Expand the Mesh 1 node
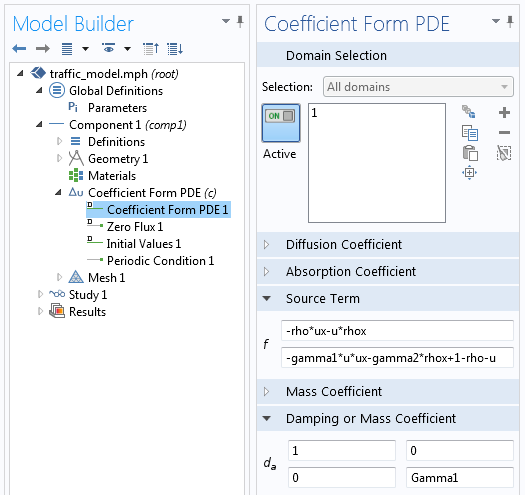The width and height of the screenshot is (525, 495). 59,277
